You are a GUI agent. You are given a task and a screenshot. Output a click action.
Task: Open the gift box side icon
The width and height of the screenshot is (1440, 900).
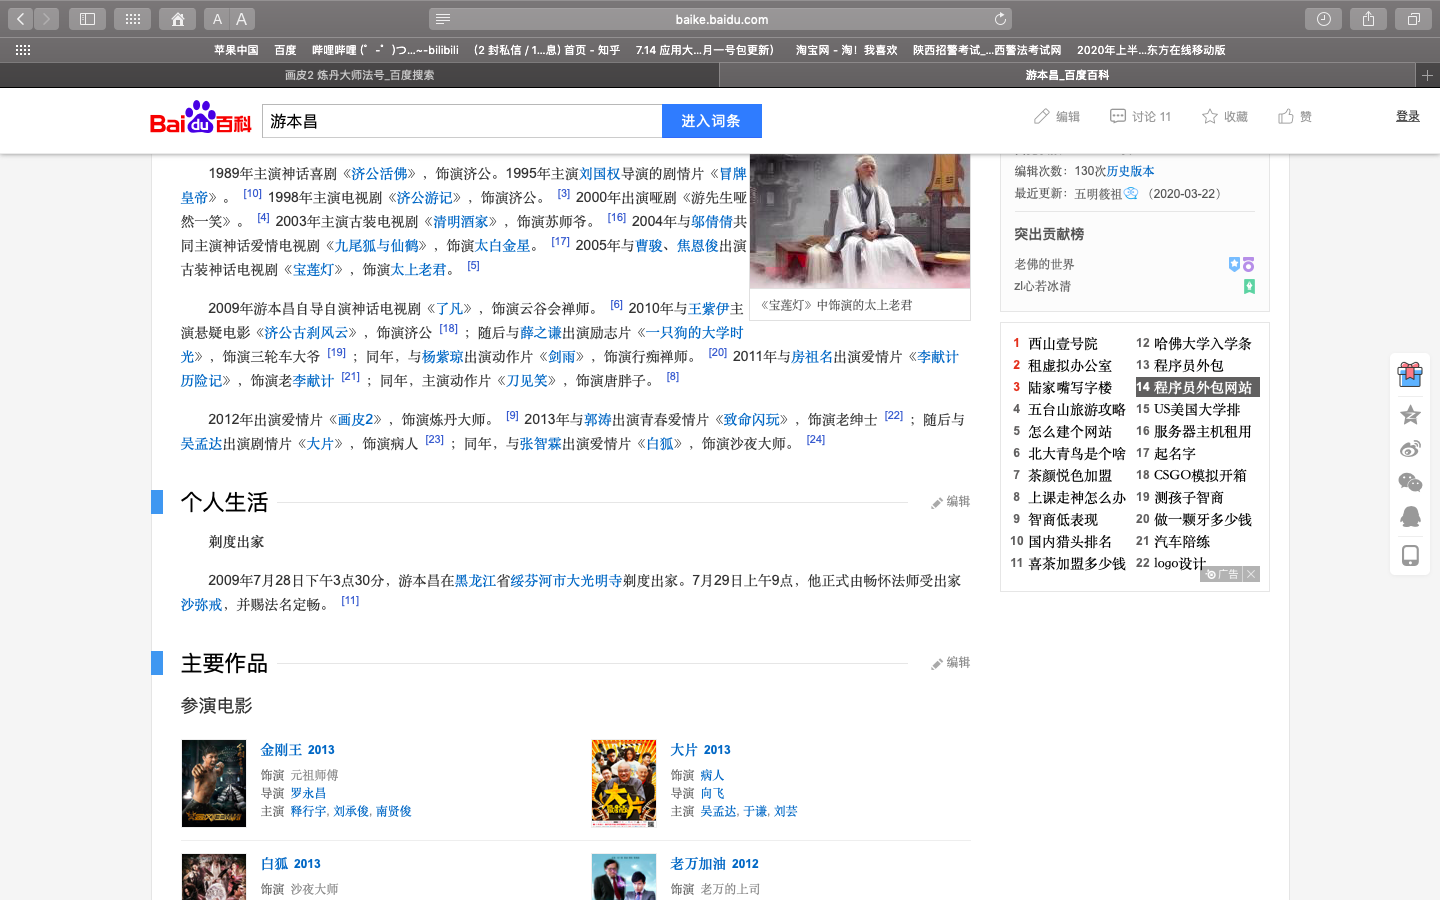[1410, 375]
